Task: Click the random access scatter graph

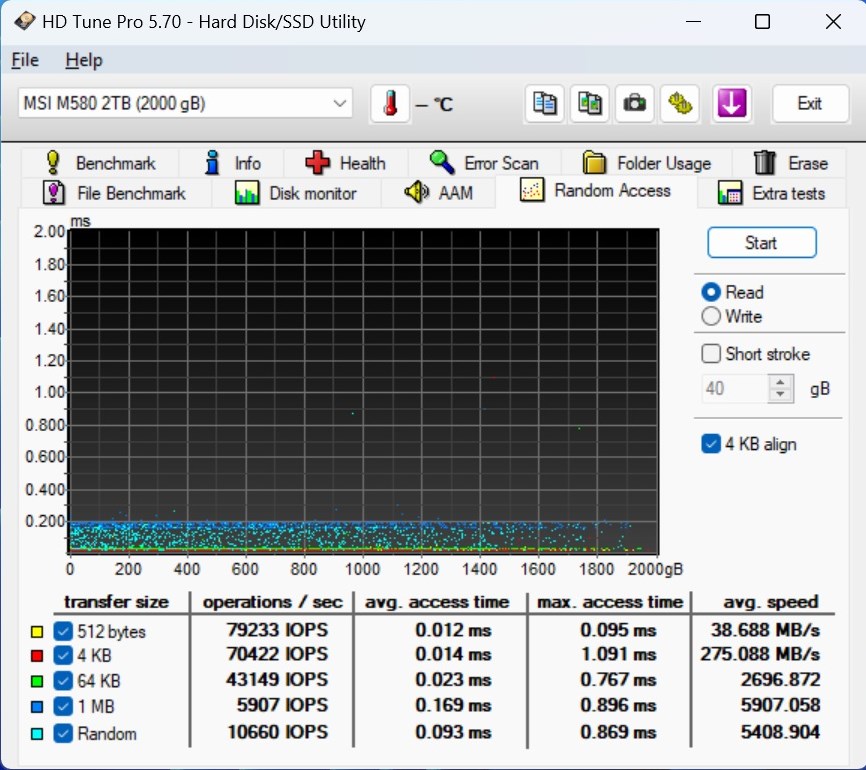Action: [363, 391]
